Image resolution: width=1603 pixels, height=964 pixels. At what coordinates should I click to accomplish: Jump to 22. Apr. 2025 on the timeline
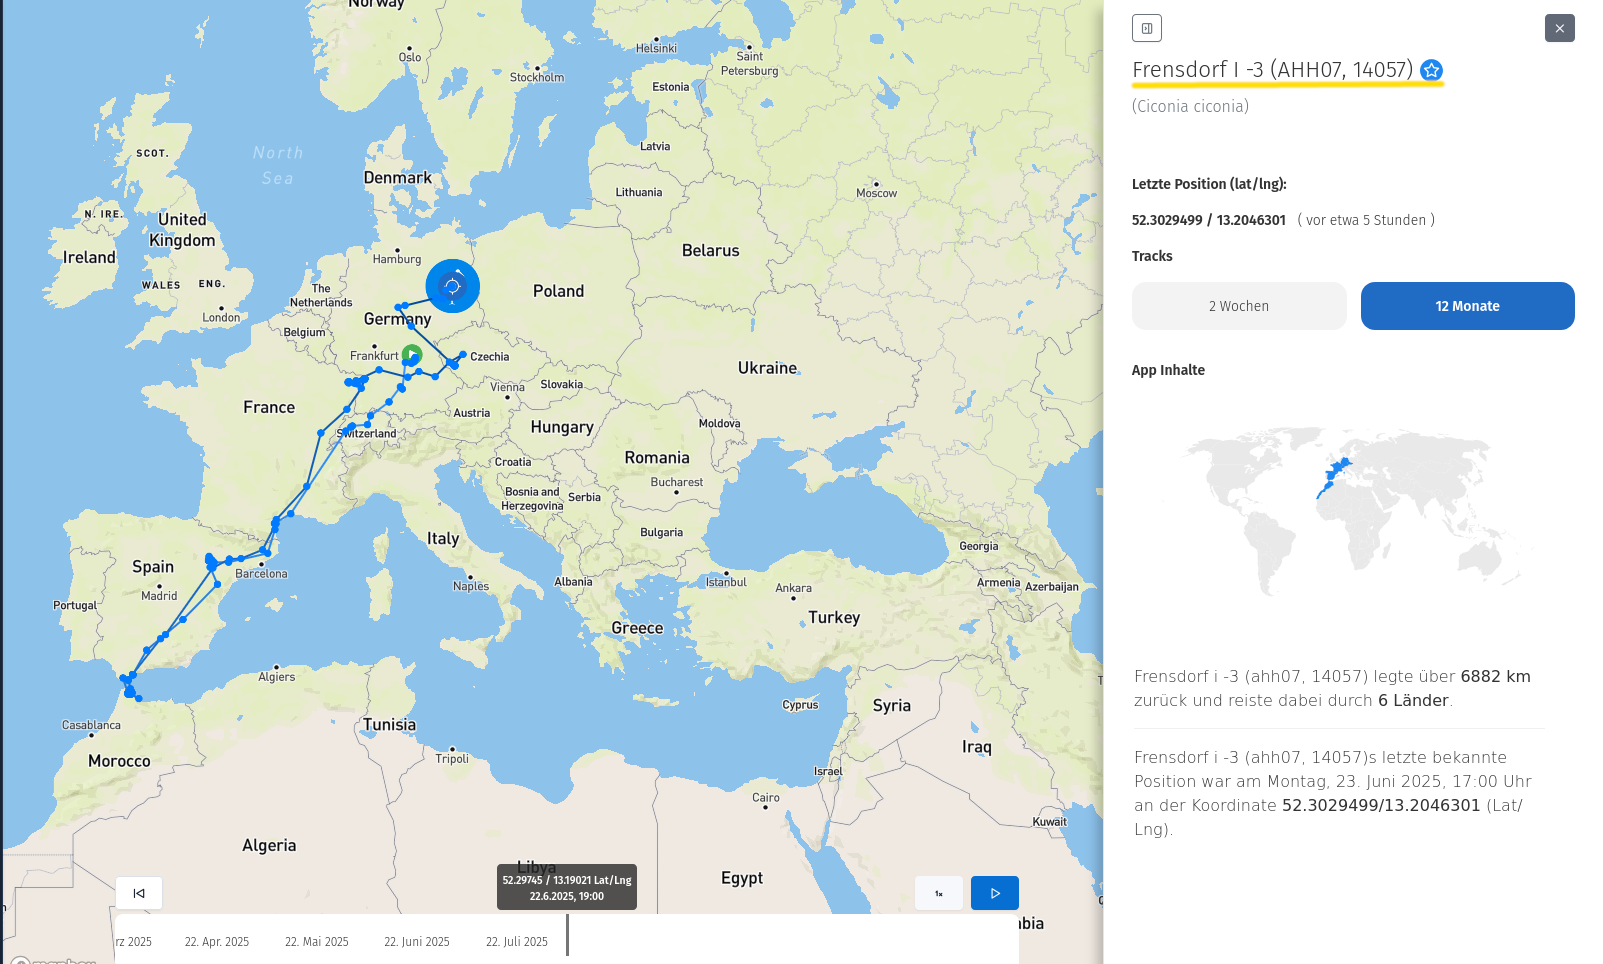point(217,942)
